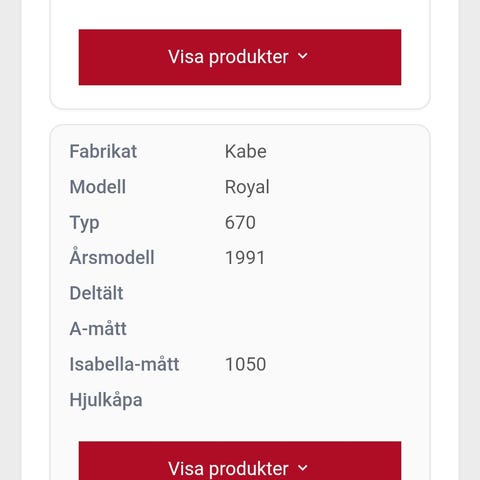The image size is (480, 480).
Task: Expand the chevron in the Kabe Royal card's button
Action: pyautogui.click(x=303, y=468)
